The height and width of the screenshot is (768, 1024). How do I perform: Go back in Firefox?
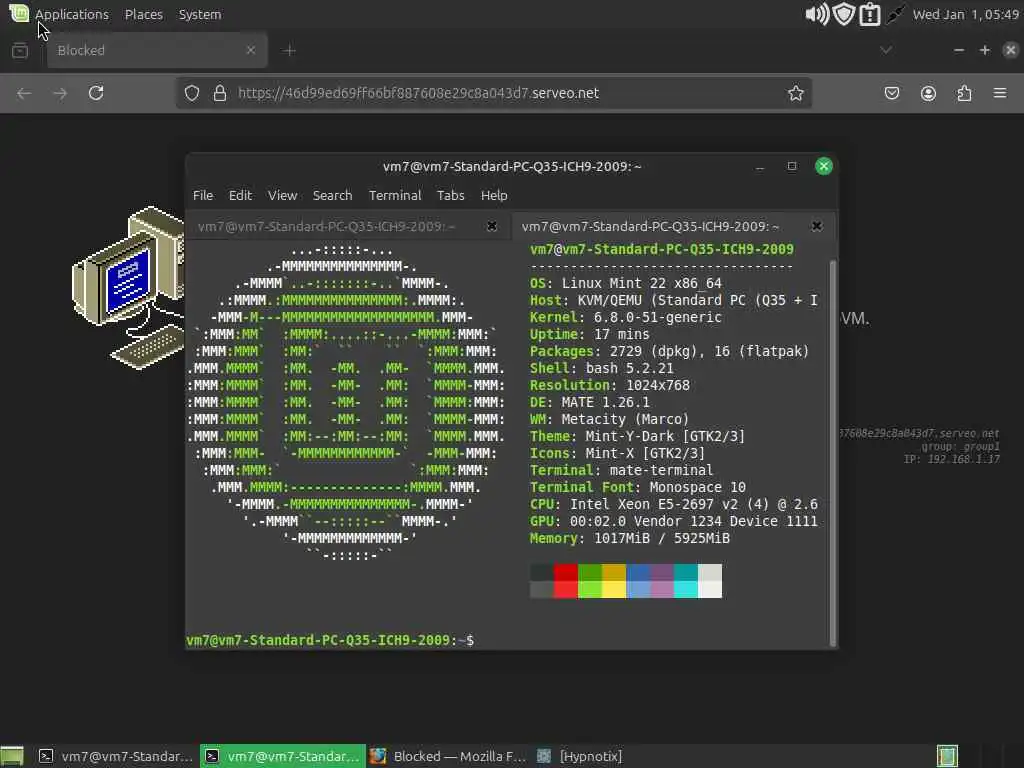[24, 93]
